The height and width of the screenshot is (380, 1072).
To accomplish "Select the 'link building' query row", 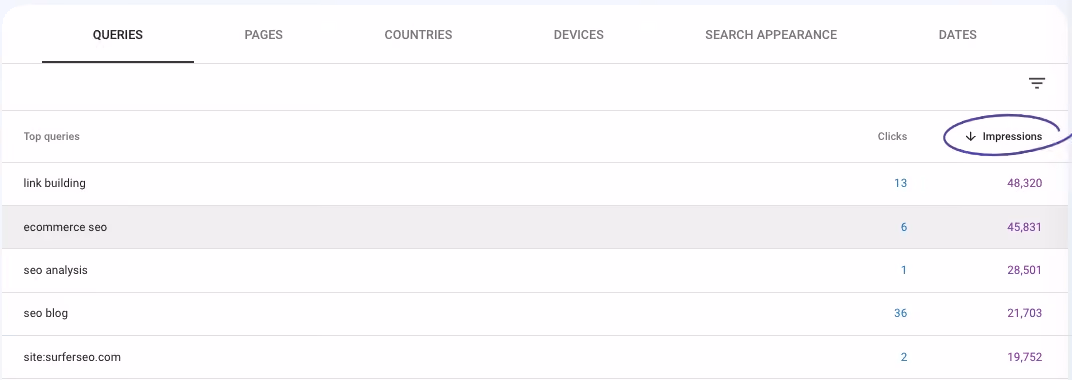I will 535,184.
